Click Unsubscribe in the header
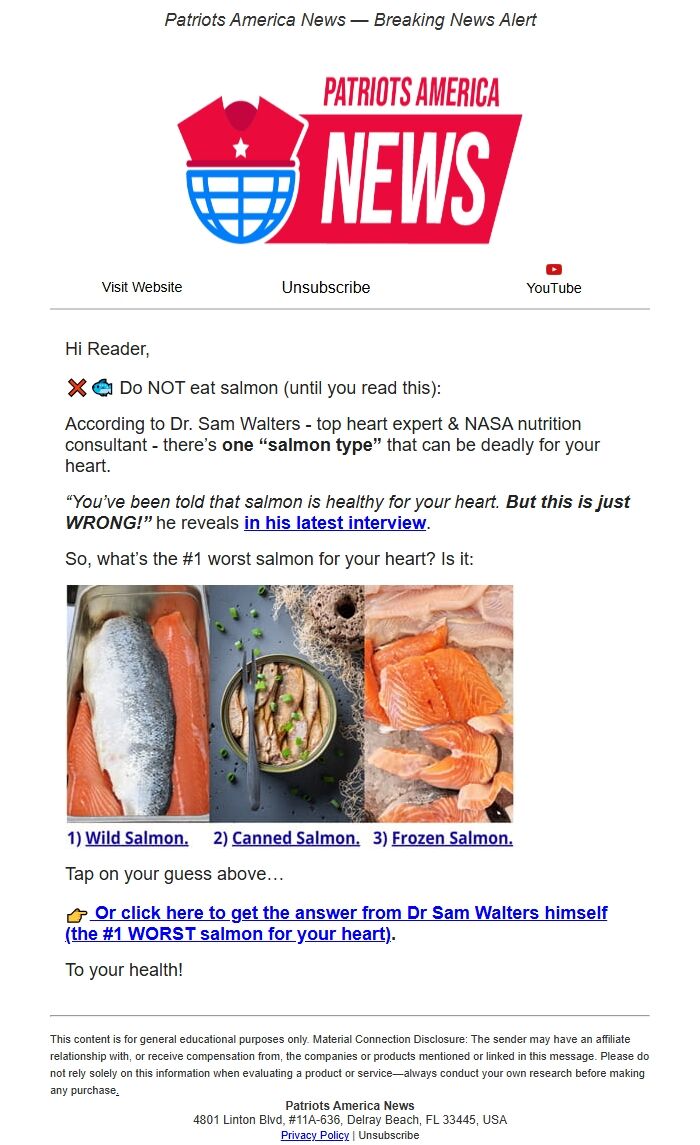 click(326, 288)
